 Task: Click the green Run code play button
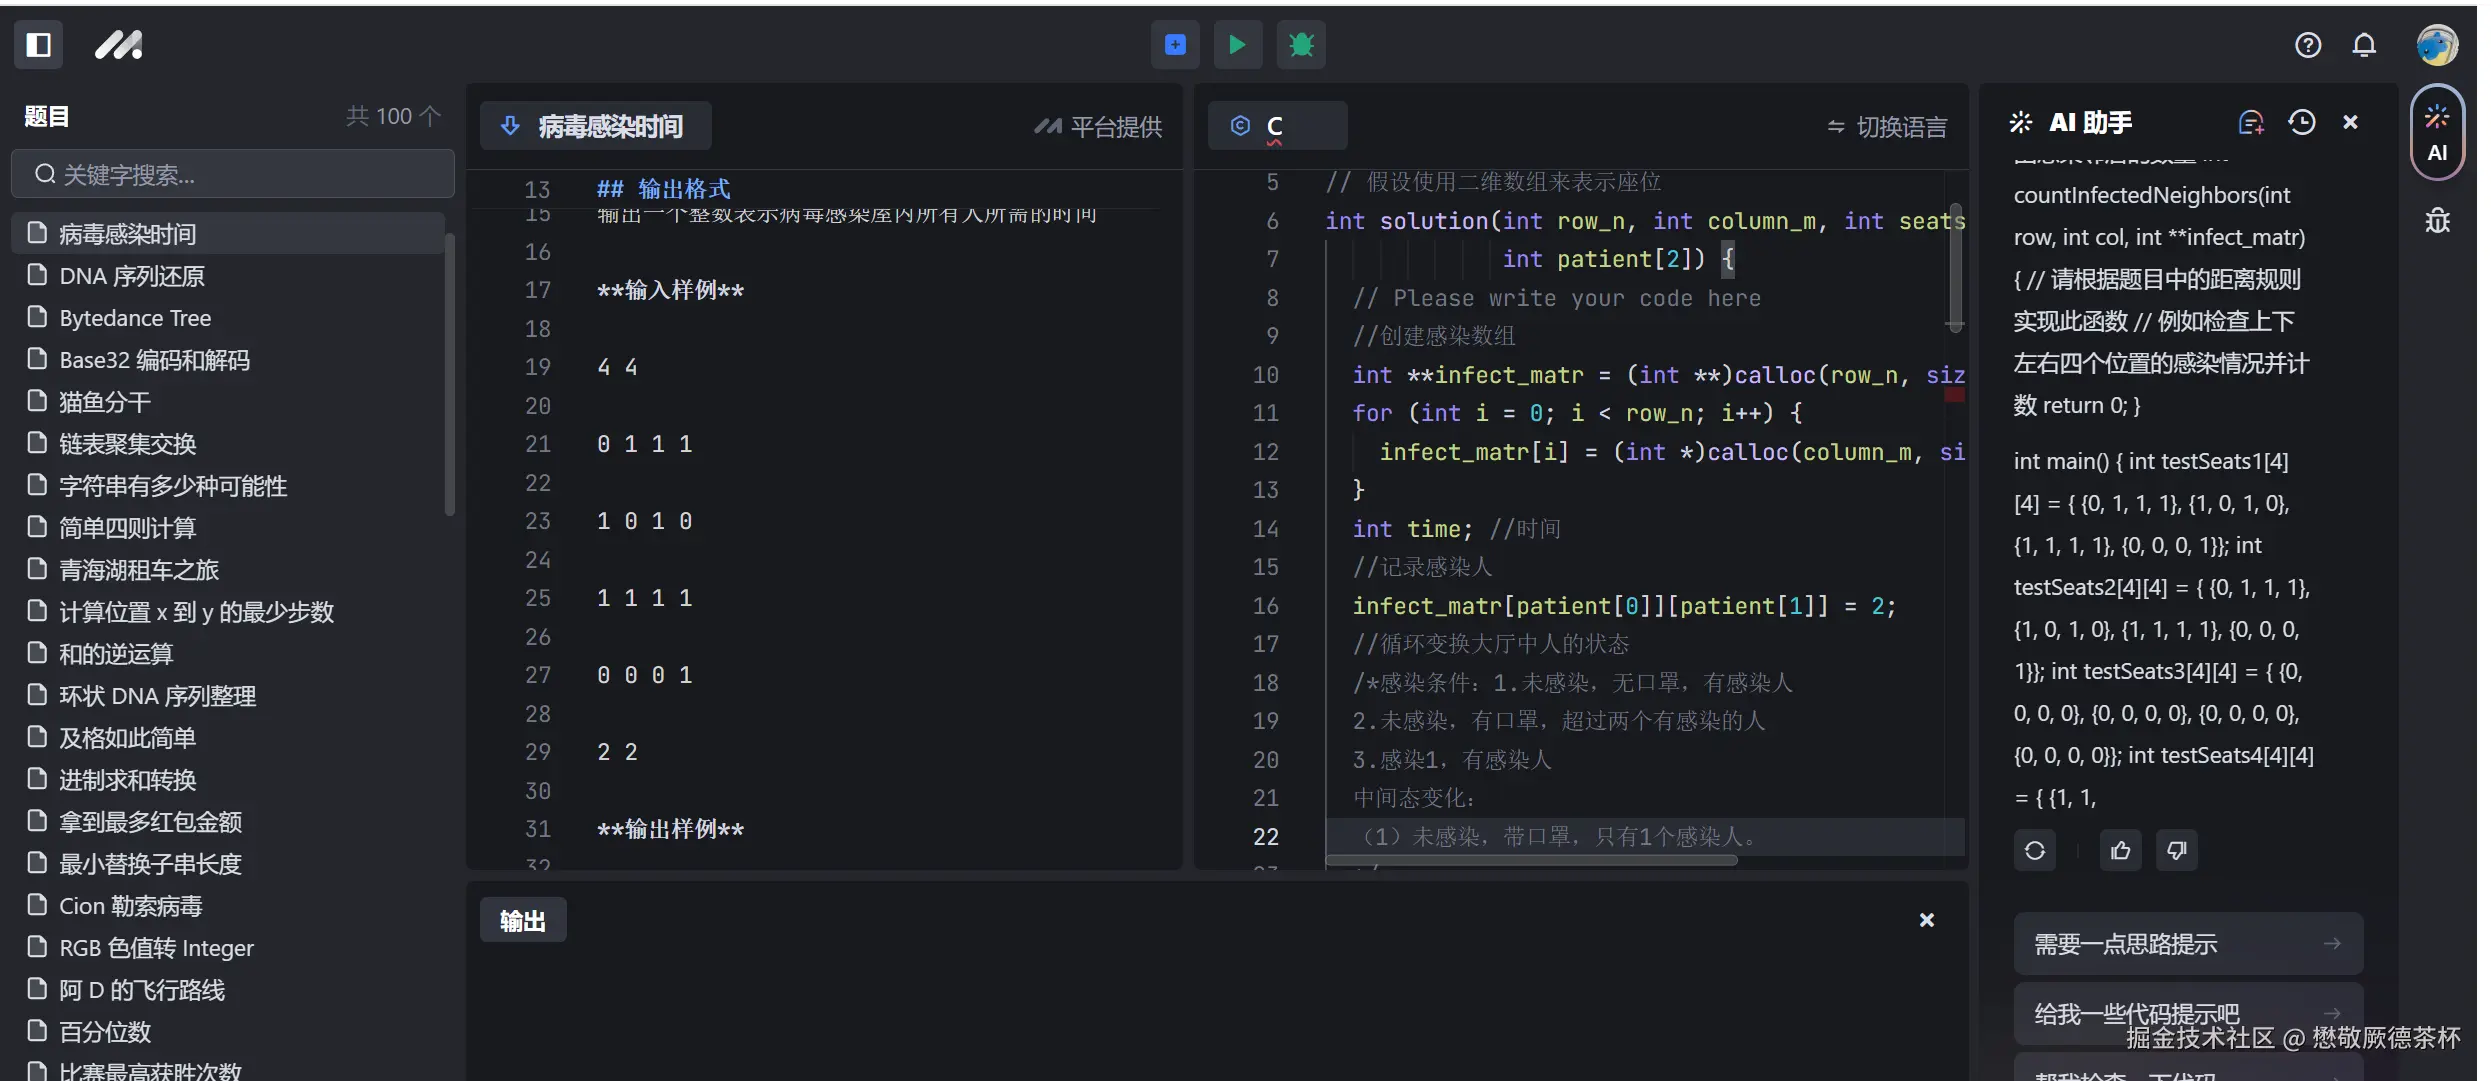[1237, 45]
